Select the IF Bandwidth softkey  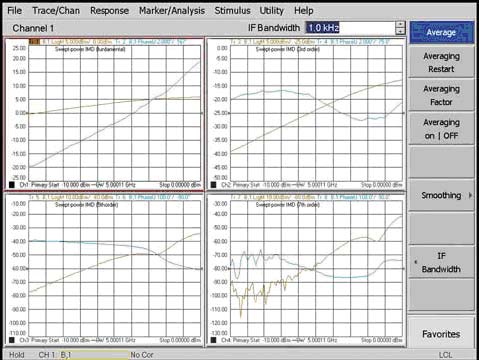(x=441, y=262)
